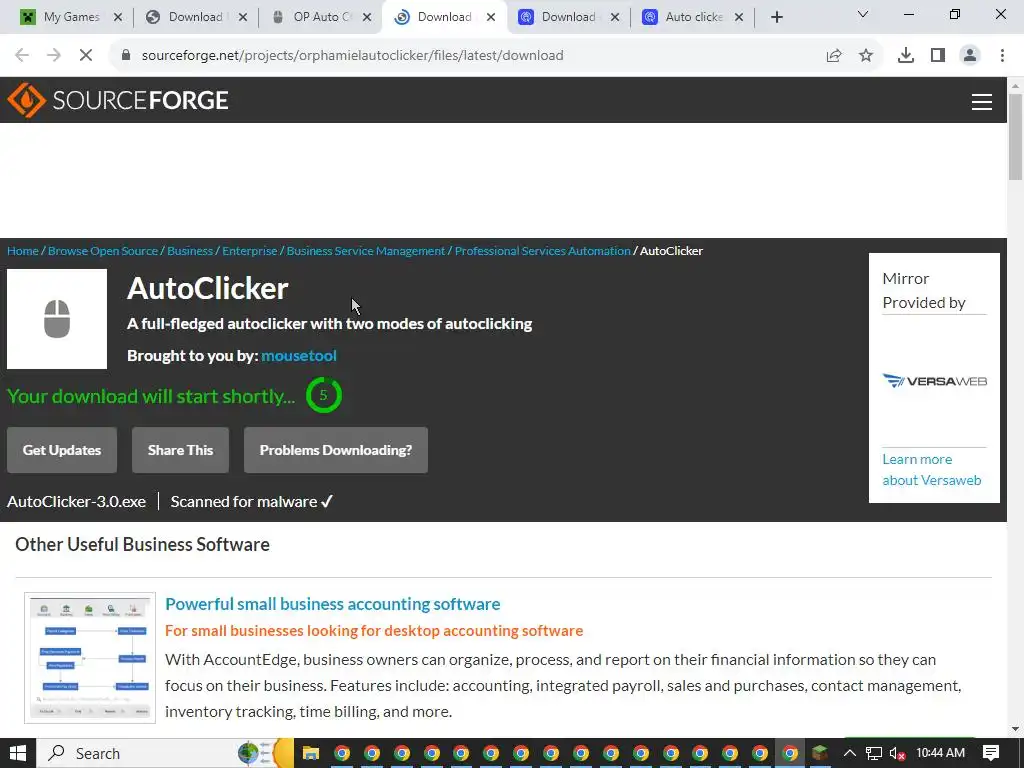The image size is (1024, 768).
Task: Go to Home breadcrumb
Action: click(23, 251)
